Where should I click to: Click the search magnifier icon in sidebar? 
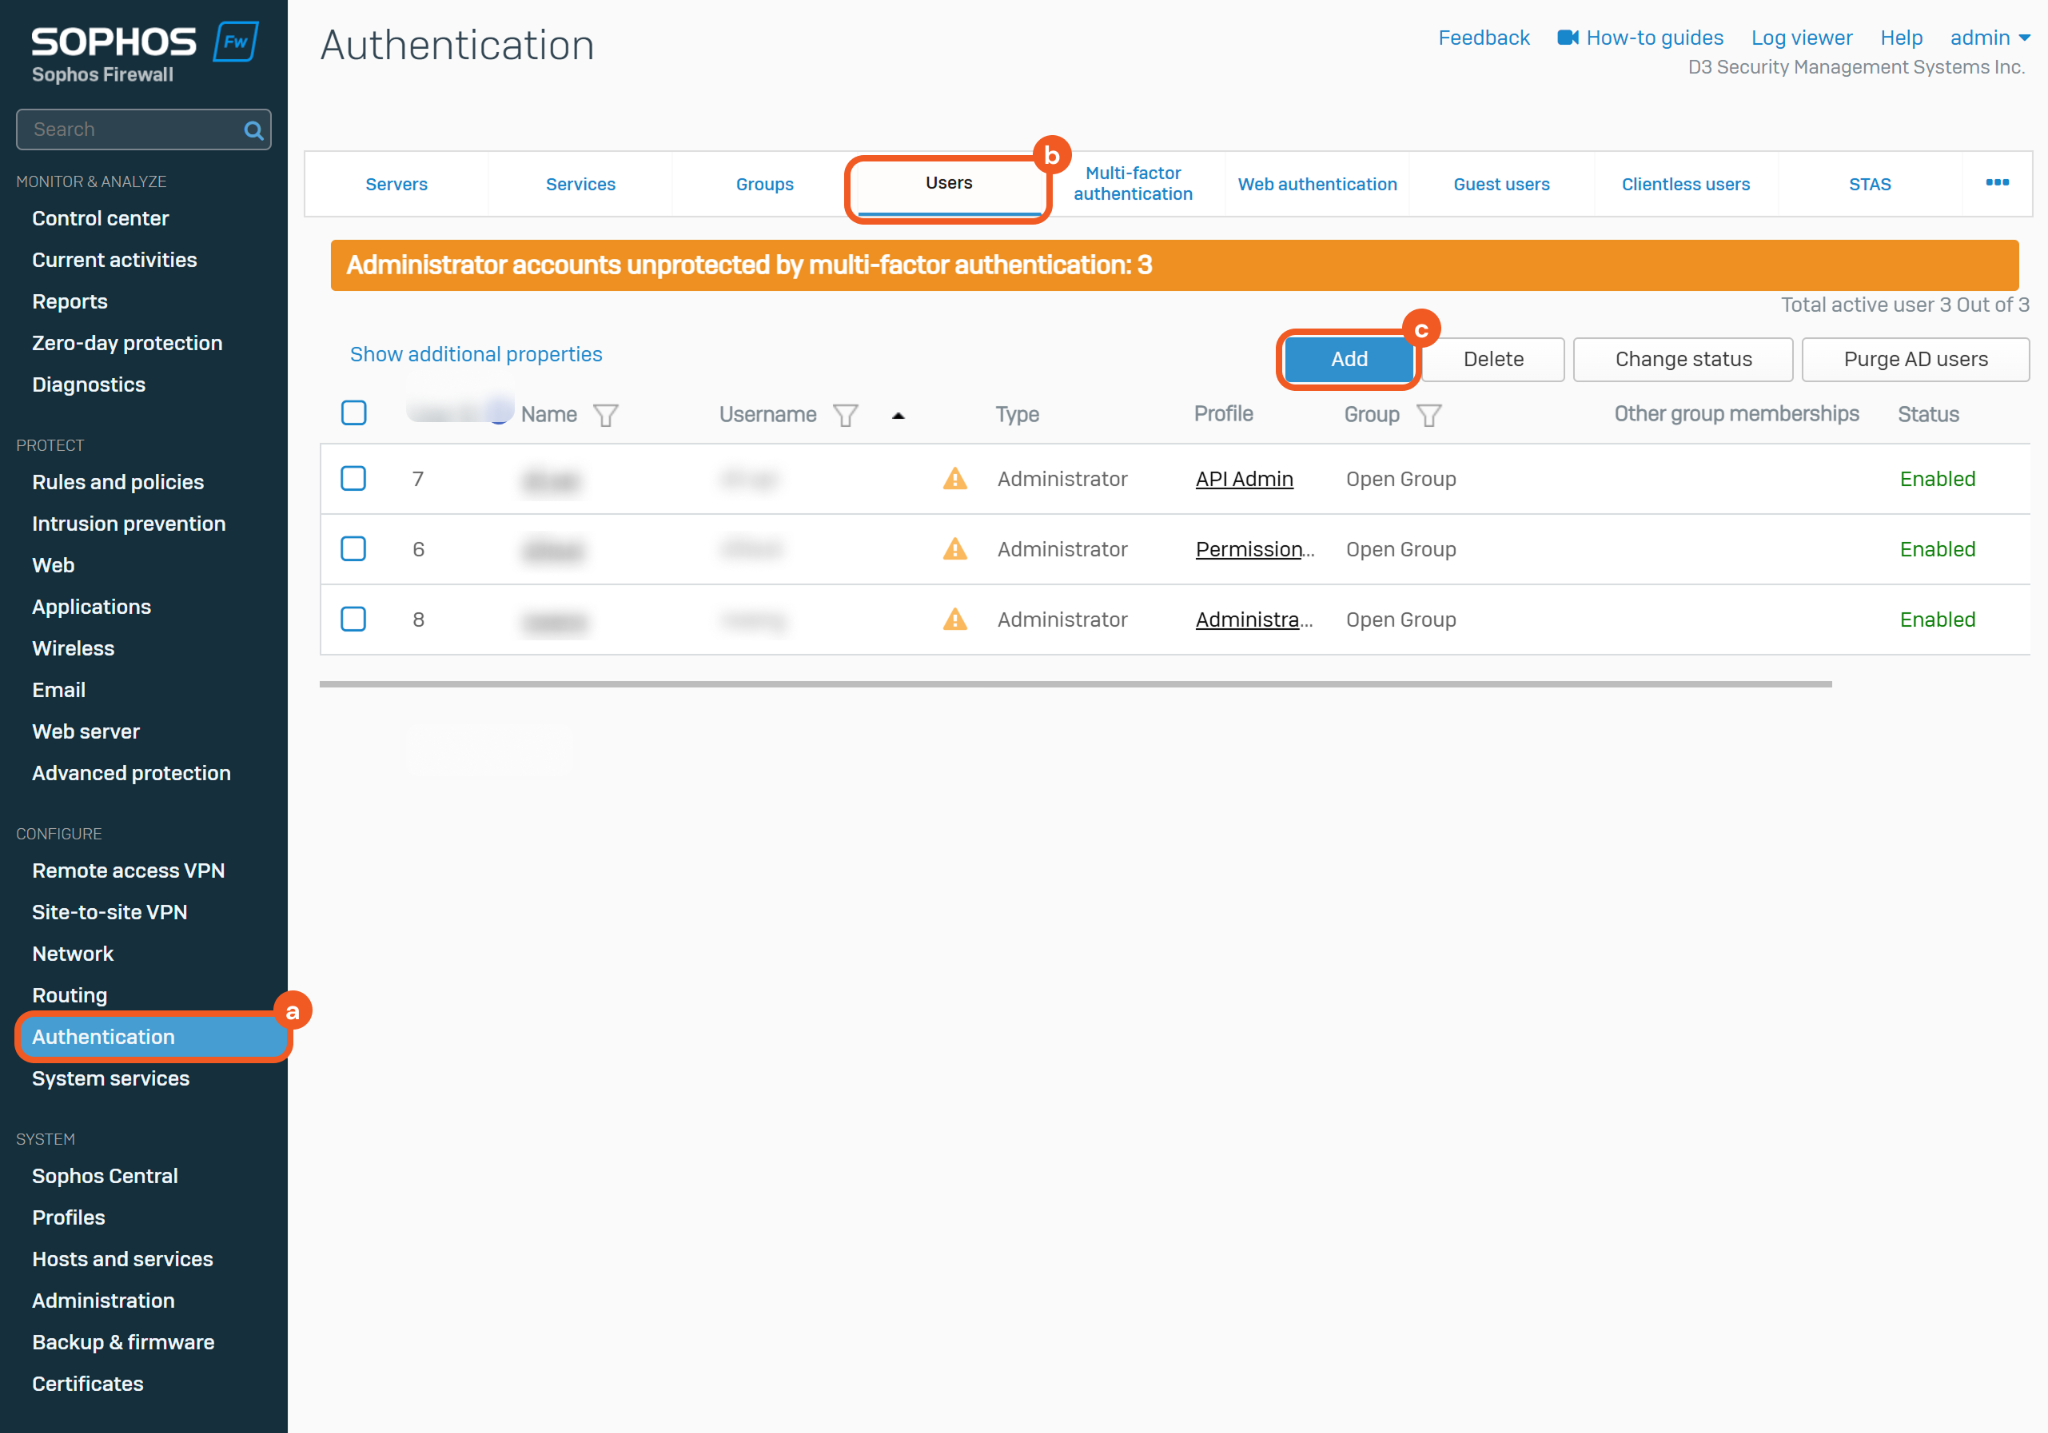[253, 130]
